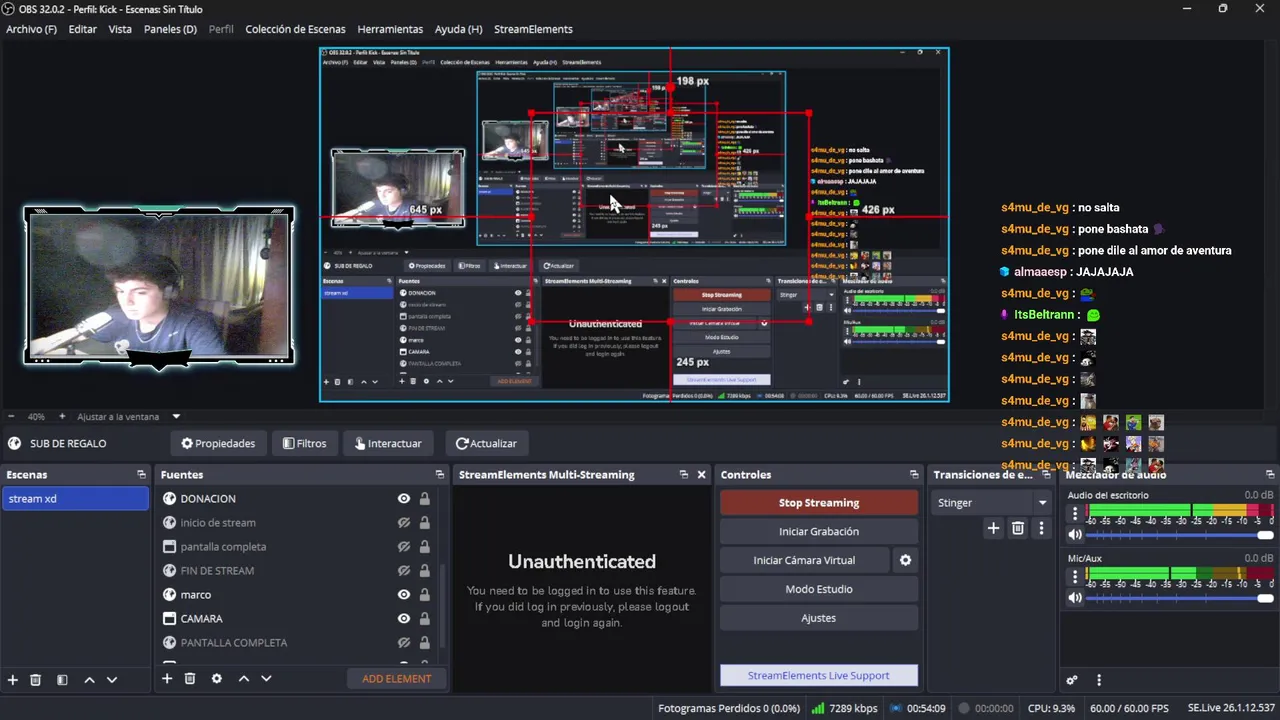The width and height of the screenshot is (1280, 720).
Task: Delete selected scene with trash icon
Action: tap(35, 679)
